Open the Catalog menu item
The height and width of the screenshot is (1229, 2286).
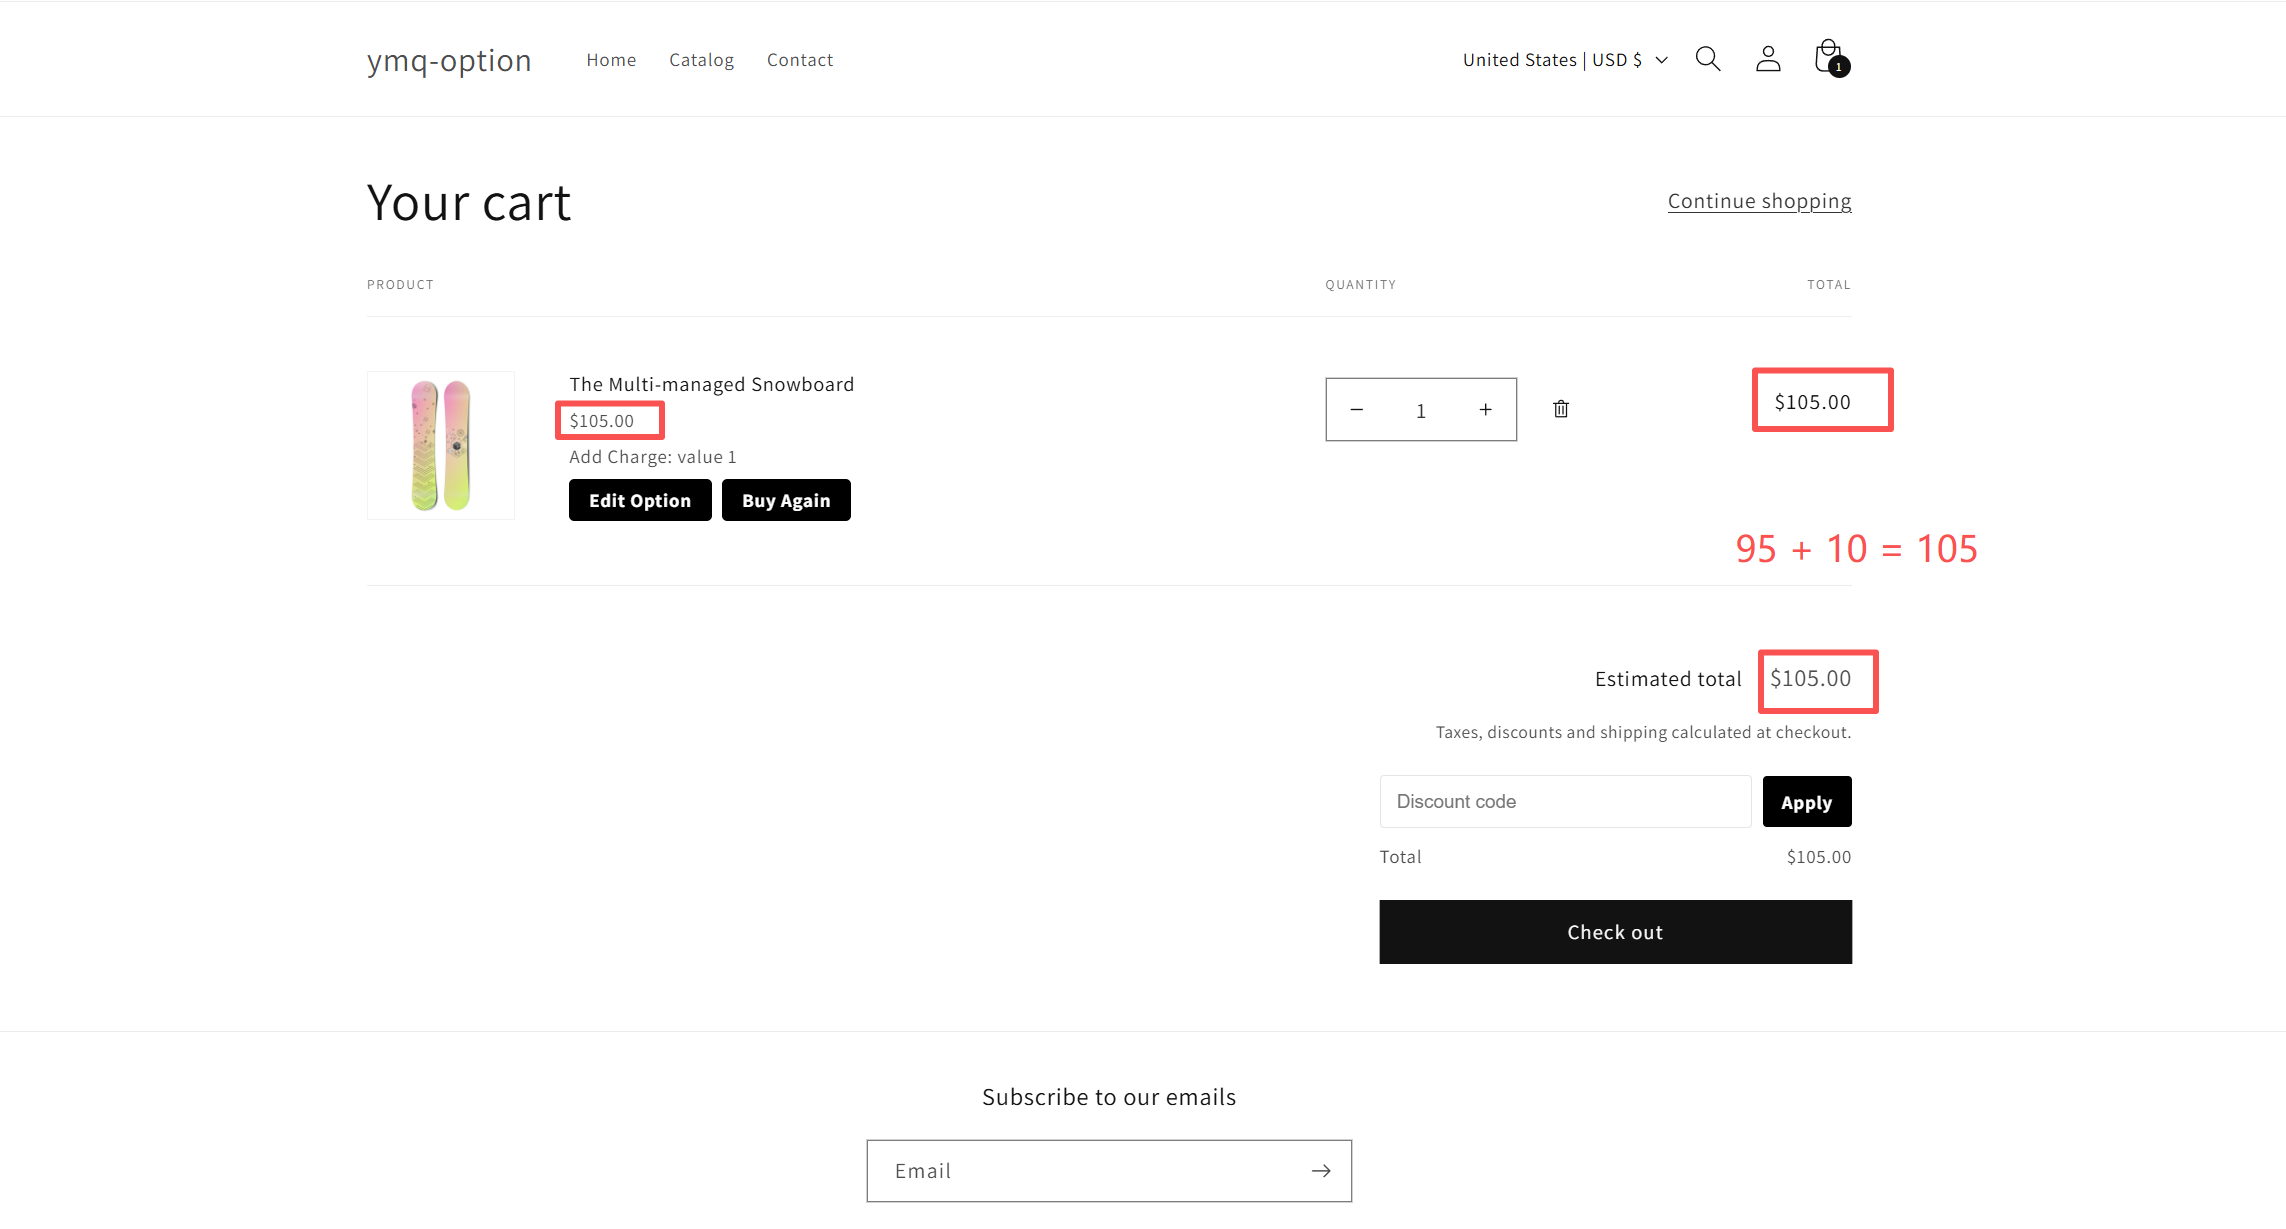pyautogui.click(x=701, y=60)
